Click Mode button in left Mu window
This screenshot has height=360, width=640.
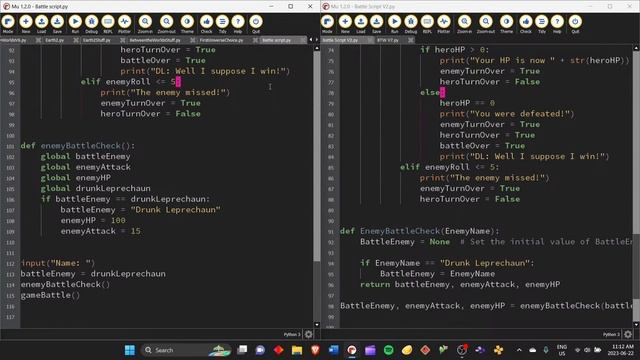click(8, 24)
